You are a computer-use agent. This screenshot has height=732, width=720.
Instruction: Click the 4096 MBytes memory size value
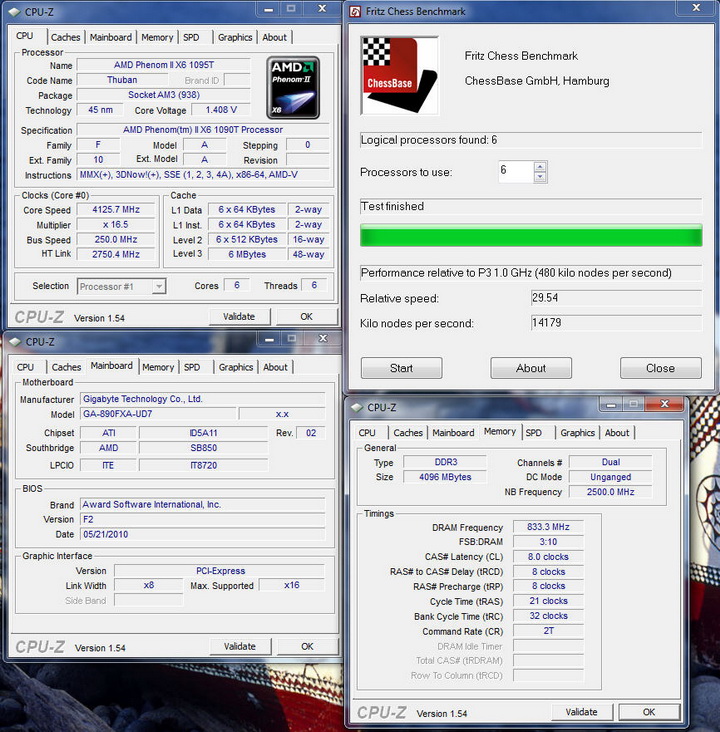pyautogui.click(x=445, y=477)
